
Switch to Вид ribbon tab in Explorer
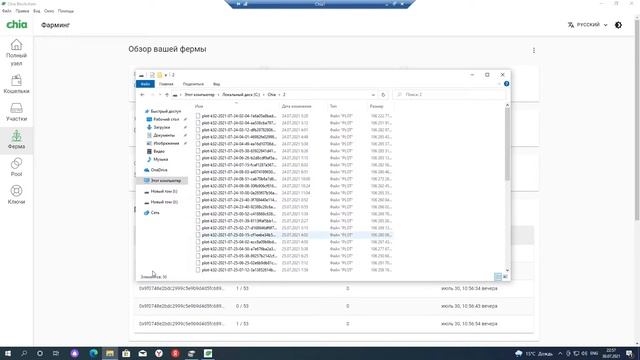216,84
